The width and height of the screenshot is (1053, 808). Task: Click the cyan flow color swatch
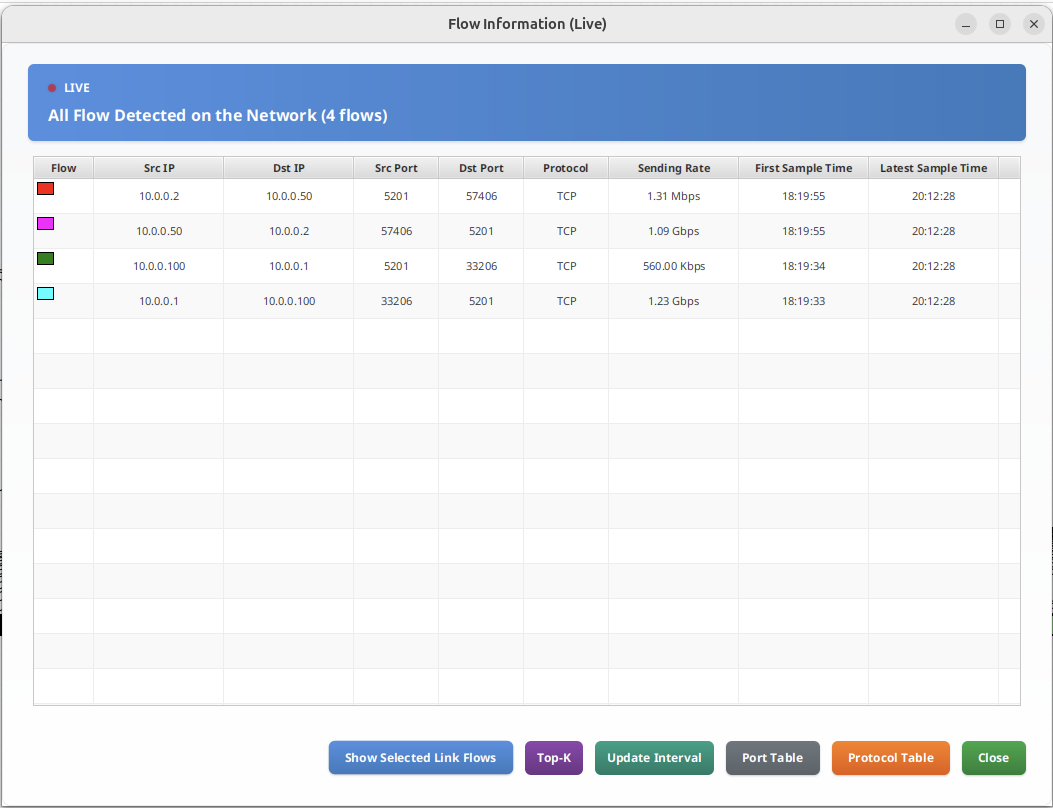46,294
